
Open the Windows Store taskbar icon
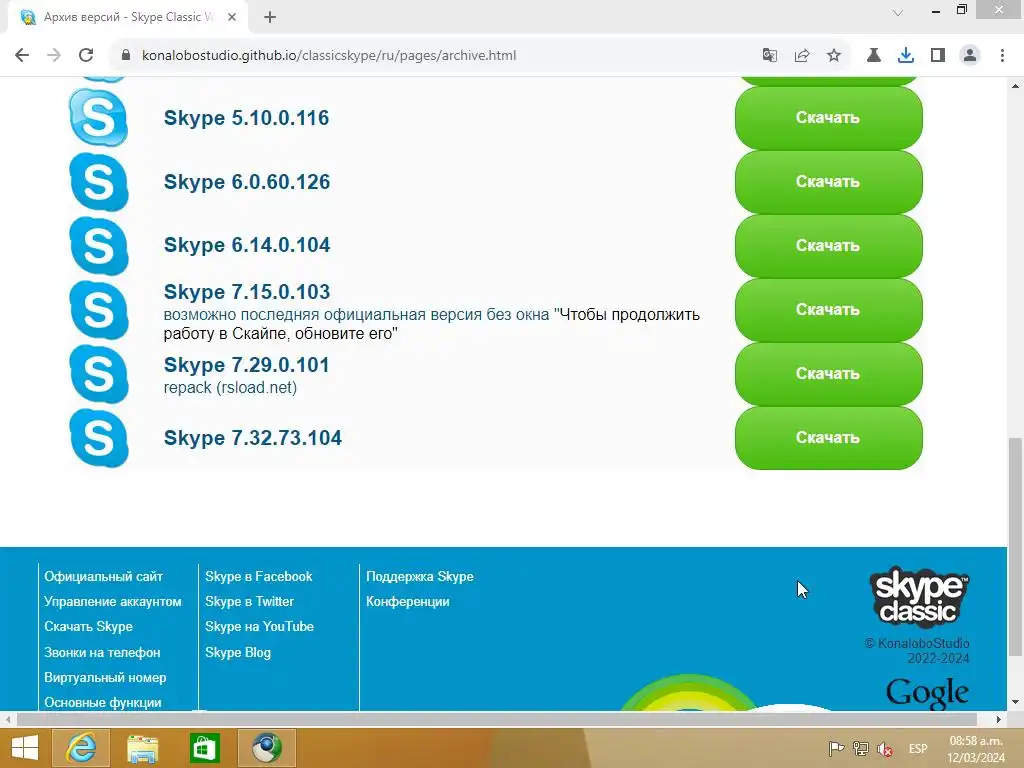204,748
